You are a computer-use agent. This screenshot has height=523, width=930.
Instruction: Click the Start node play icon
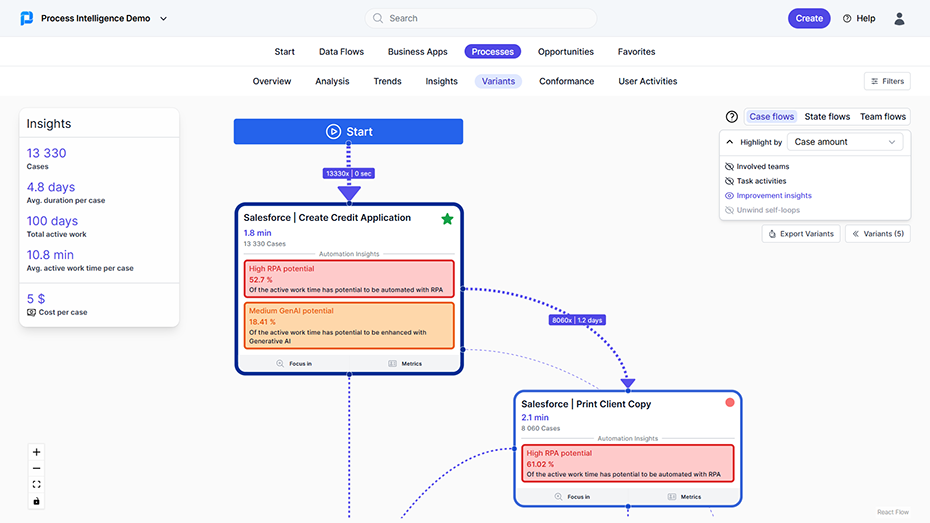click(333, 132)
